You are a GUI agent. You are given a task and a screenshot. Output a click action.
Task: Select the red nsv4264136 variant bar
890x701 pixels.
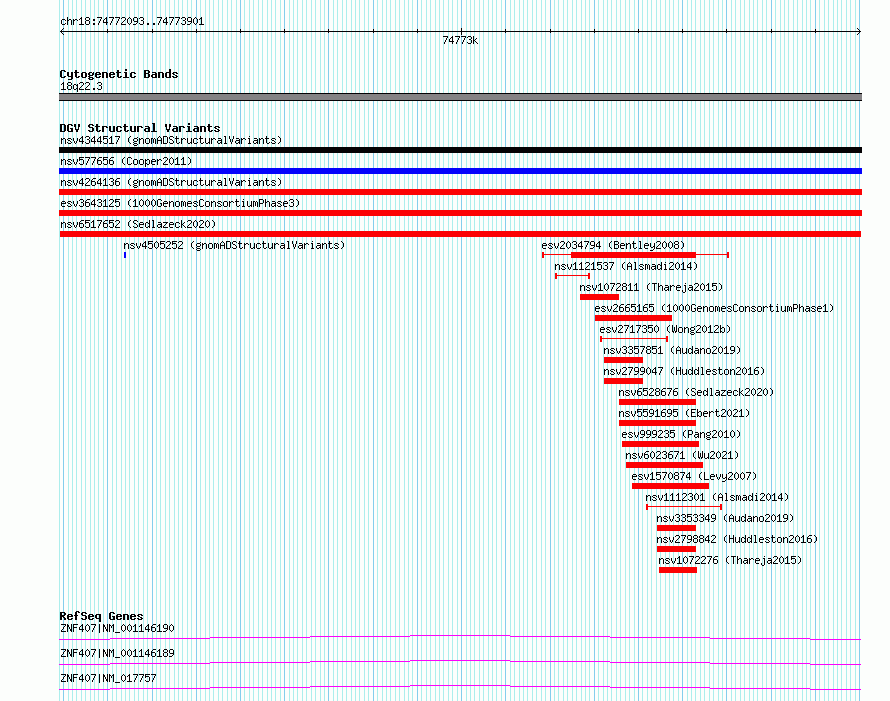tap(460, 192)
